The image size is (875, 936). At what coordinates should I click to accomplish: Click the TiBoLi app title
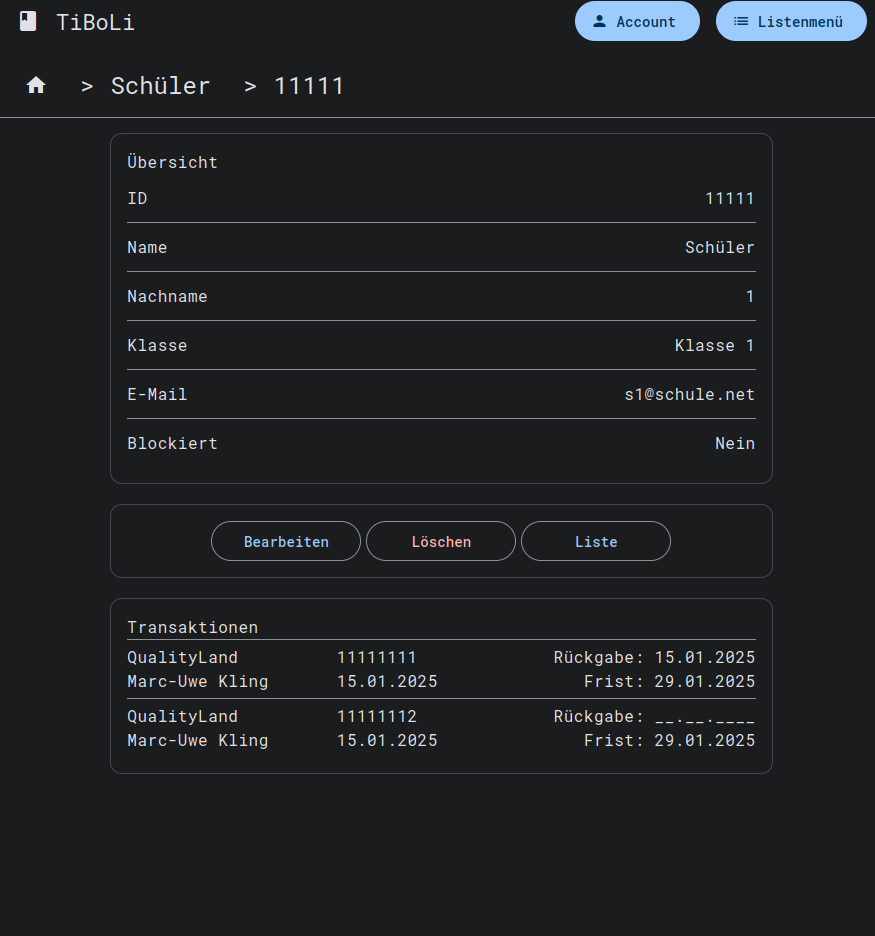click(95, 22)
